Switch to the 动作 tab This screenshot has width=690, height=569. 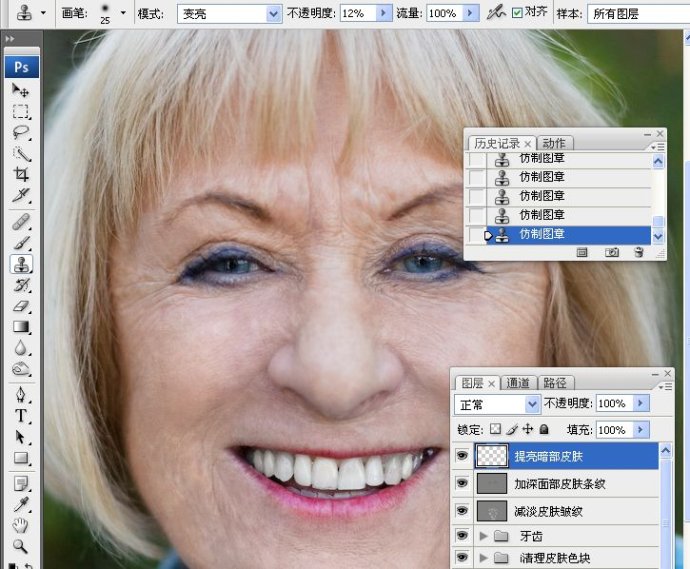[554, 143]
